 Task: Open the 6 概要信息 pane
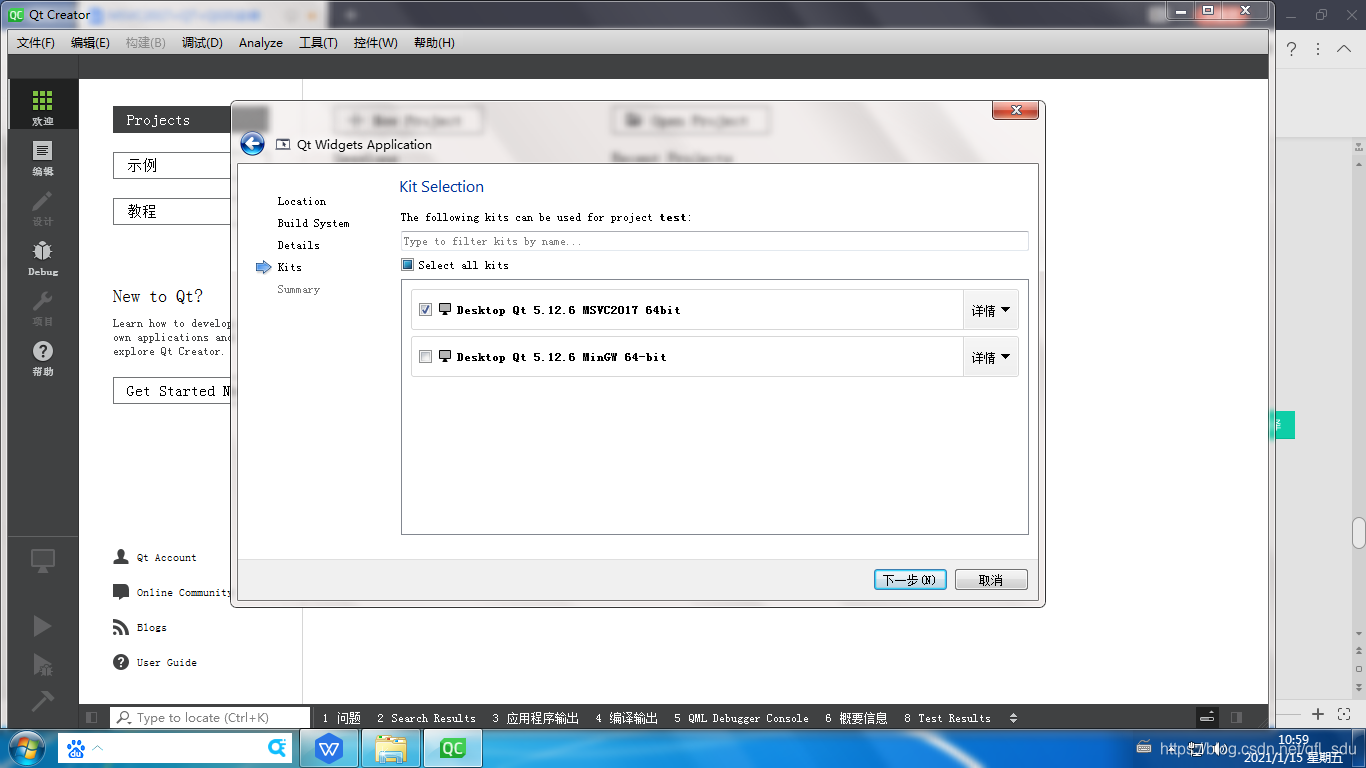tap(856, 718)
